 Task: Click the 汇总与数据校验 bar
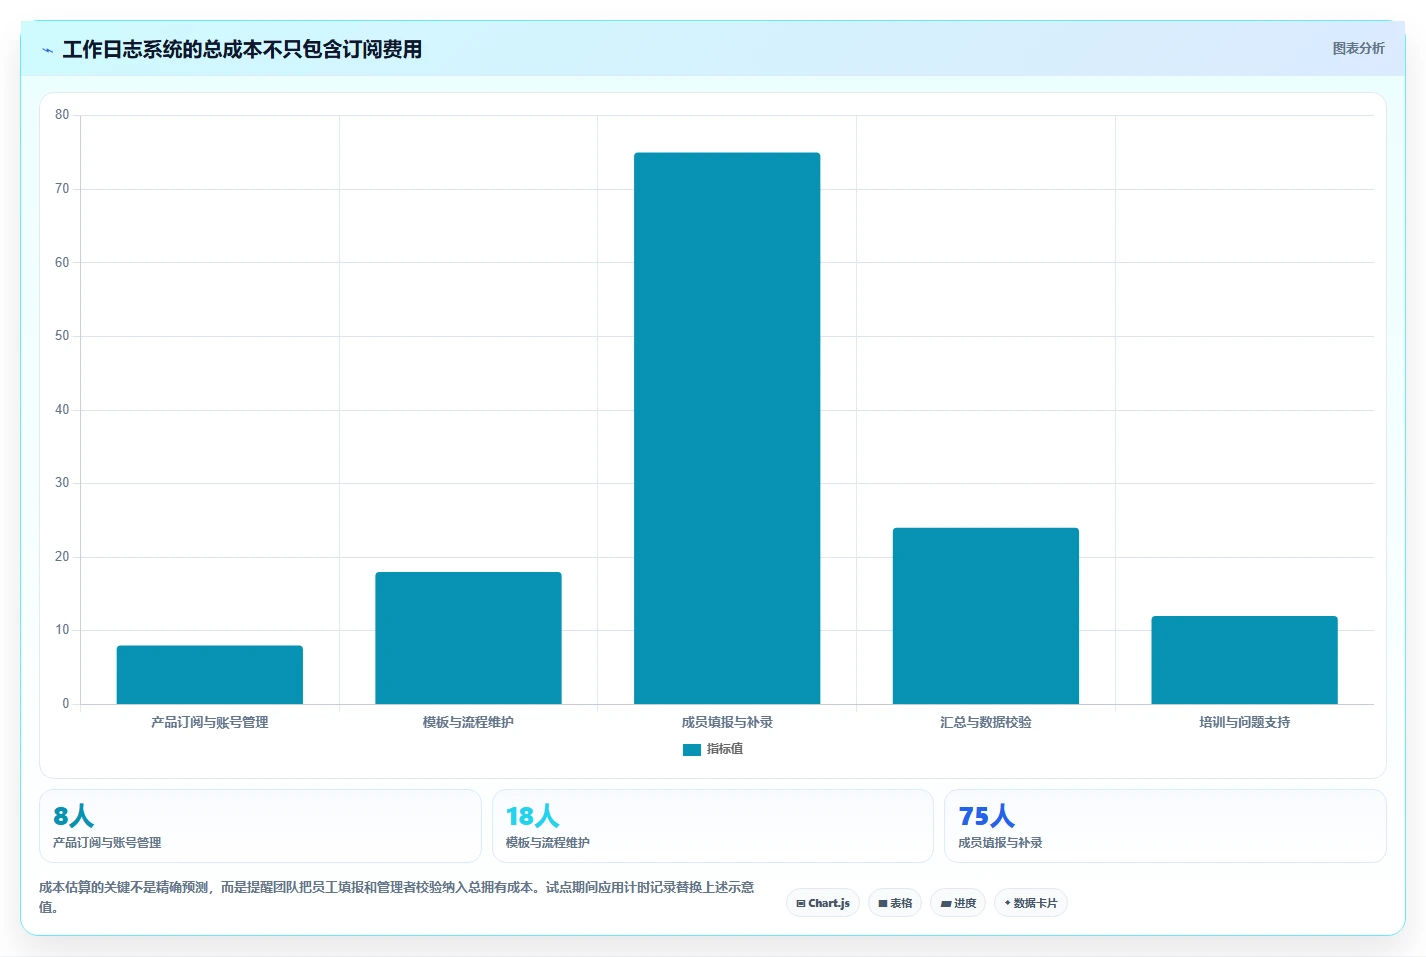(985, 616)
